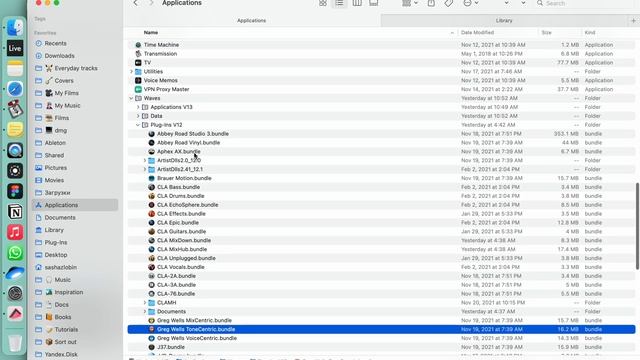
Task: Expand the Utilities folder
Action: [x=131, y=71]
